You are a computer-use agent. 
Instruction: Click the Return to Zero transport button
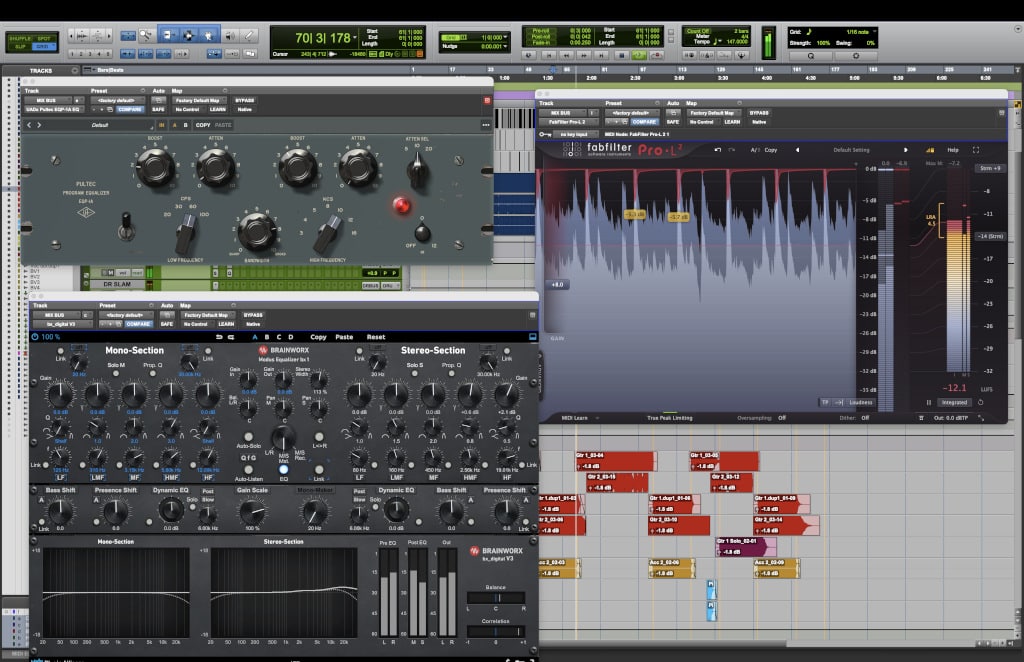[x=549, y=56]
